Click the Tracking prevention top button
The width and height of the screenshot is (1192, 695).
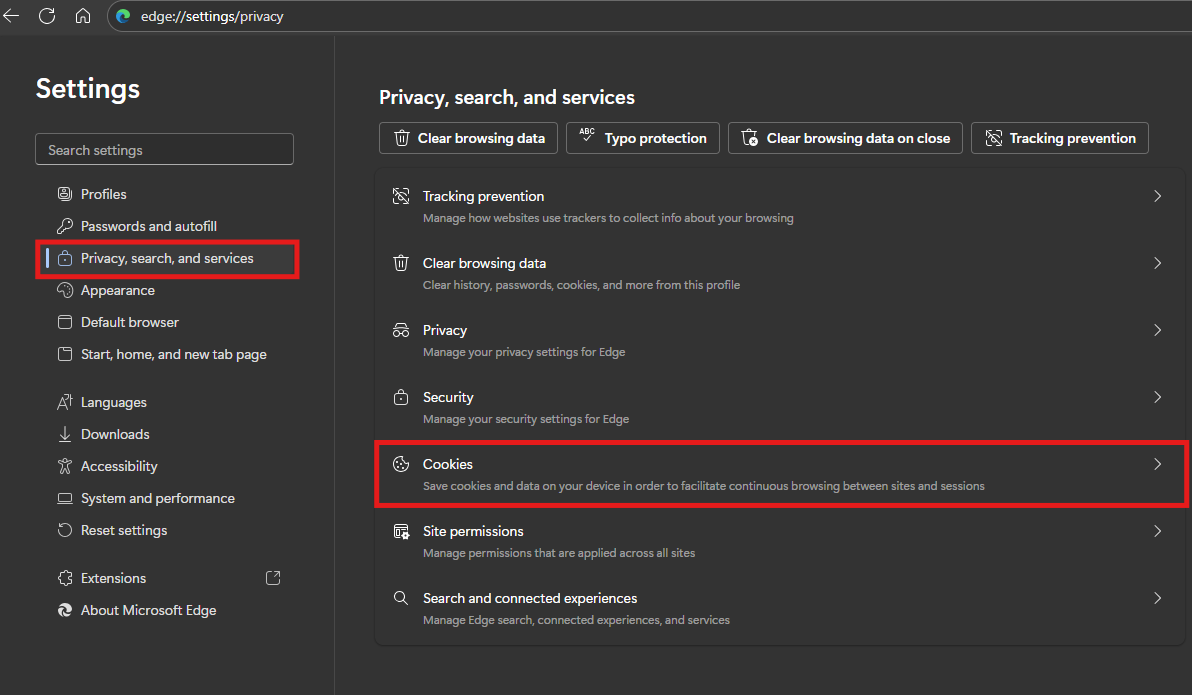1059,138
